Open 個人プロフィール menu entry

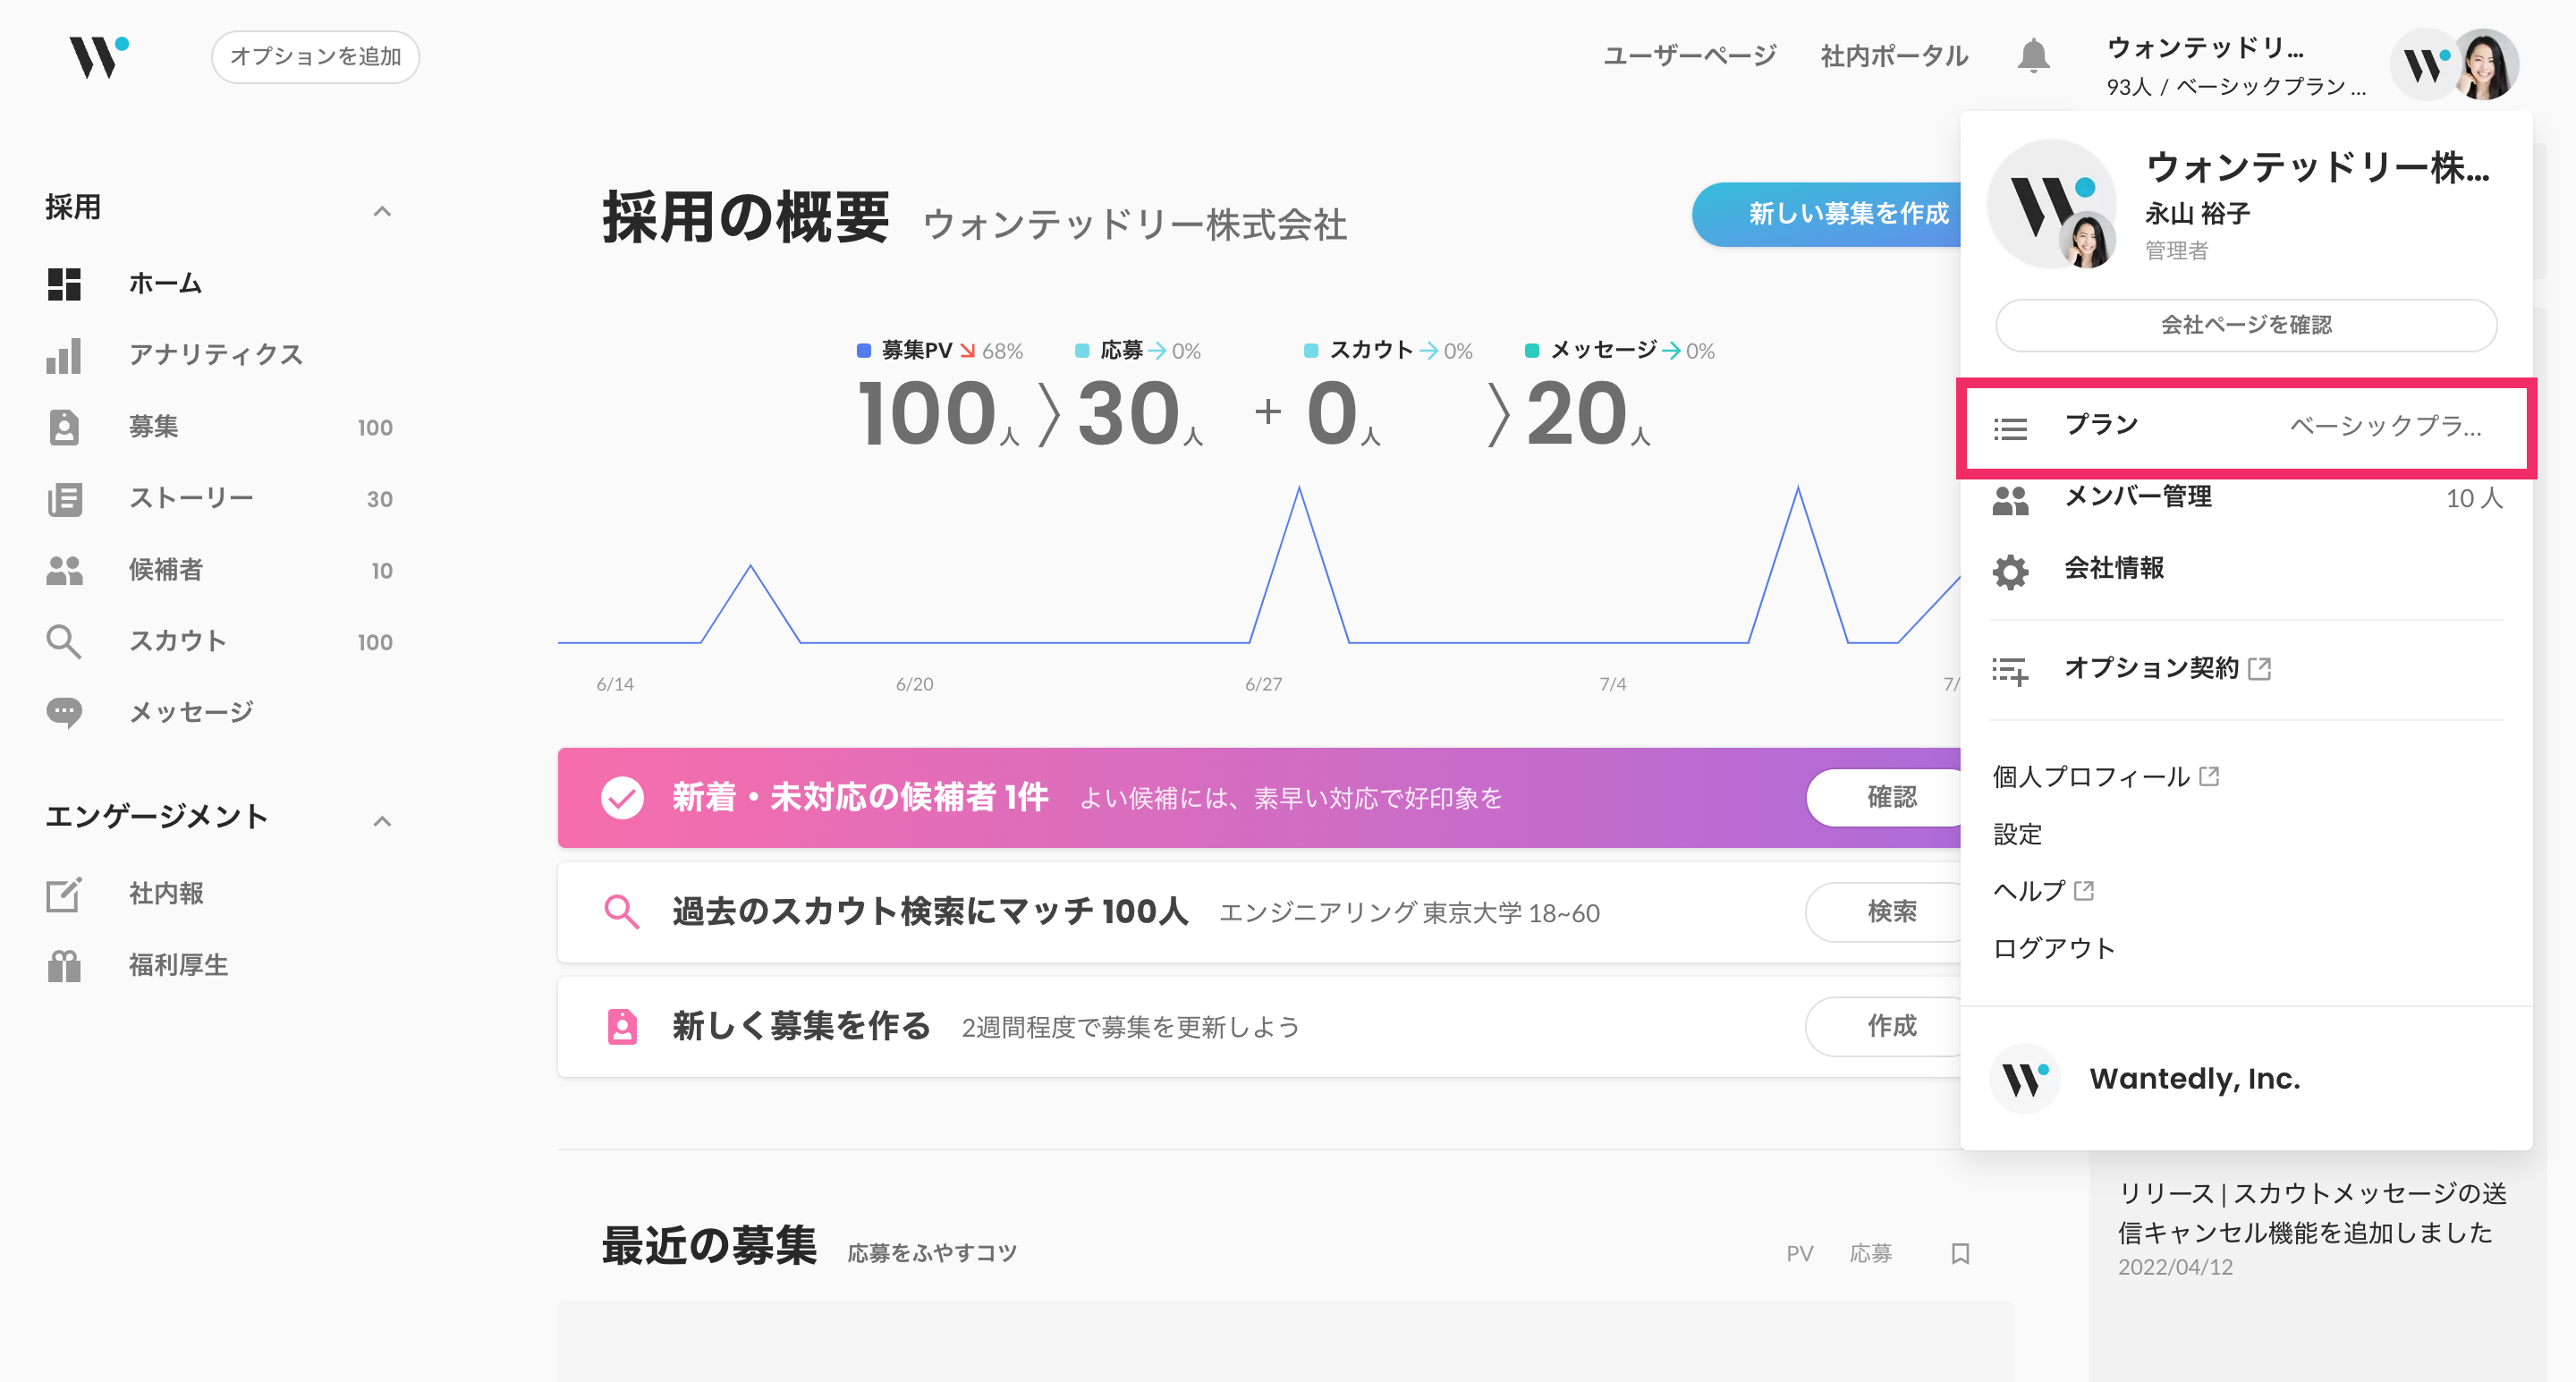coord(2106,777)
